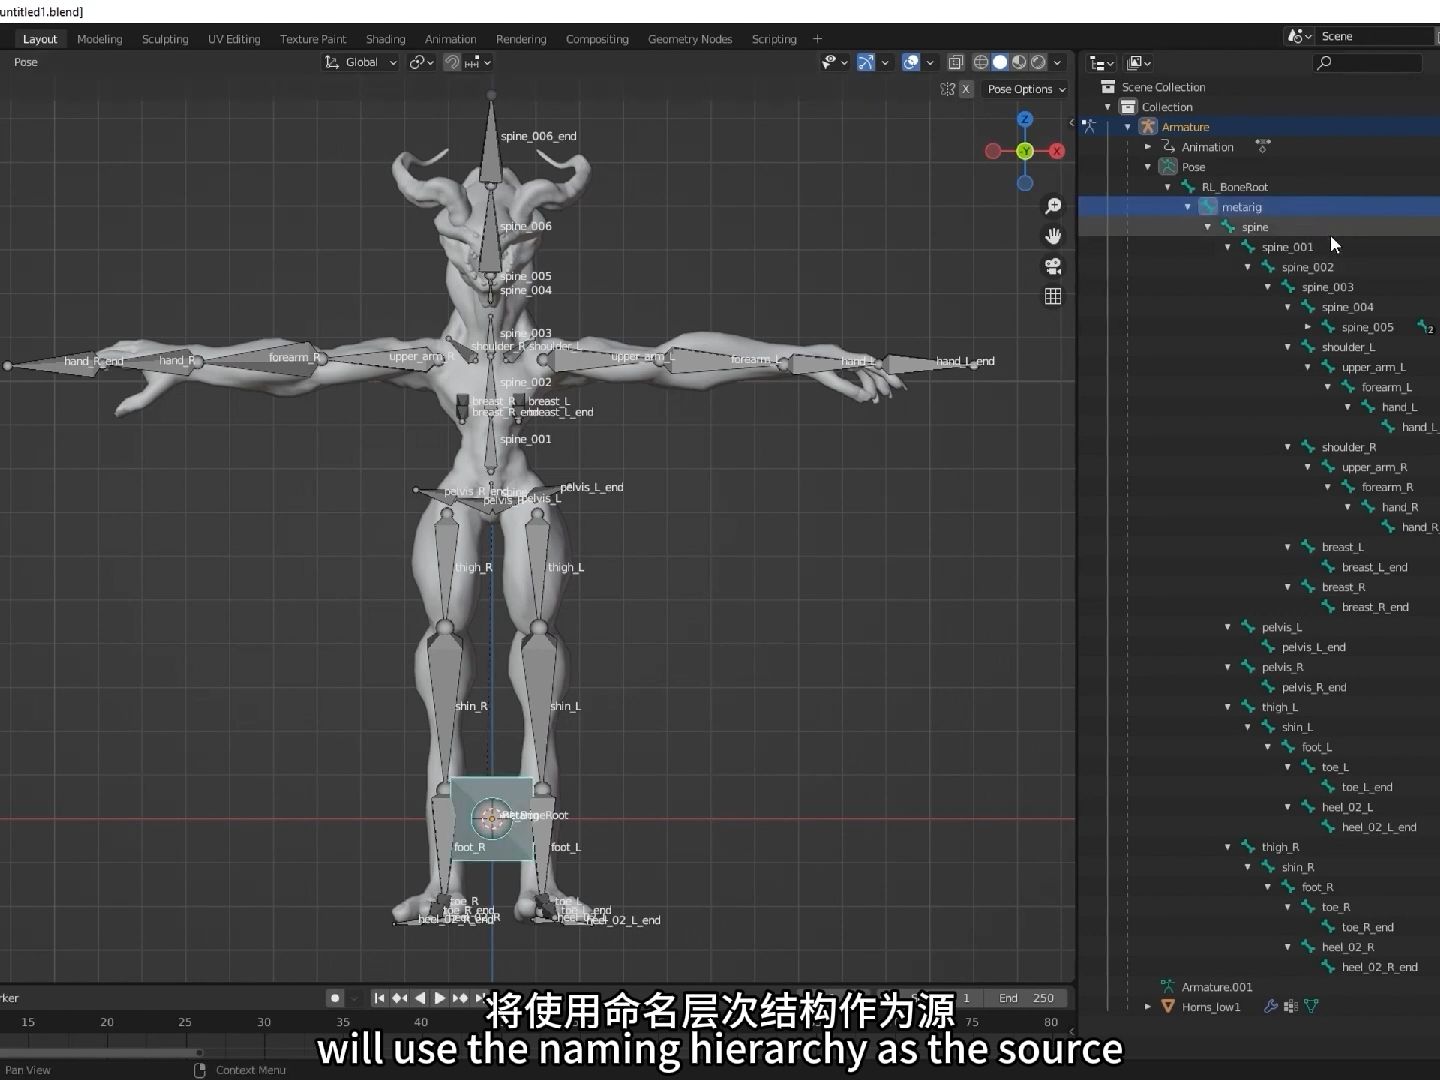The image size is (1440, 1080).
Task: Click the Horns_low1 mesh icon
Action: click(1168, 1006)
